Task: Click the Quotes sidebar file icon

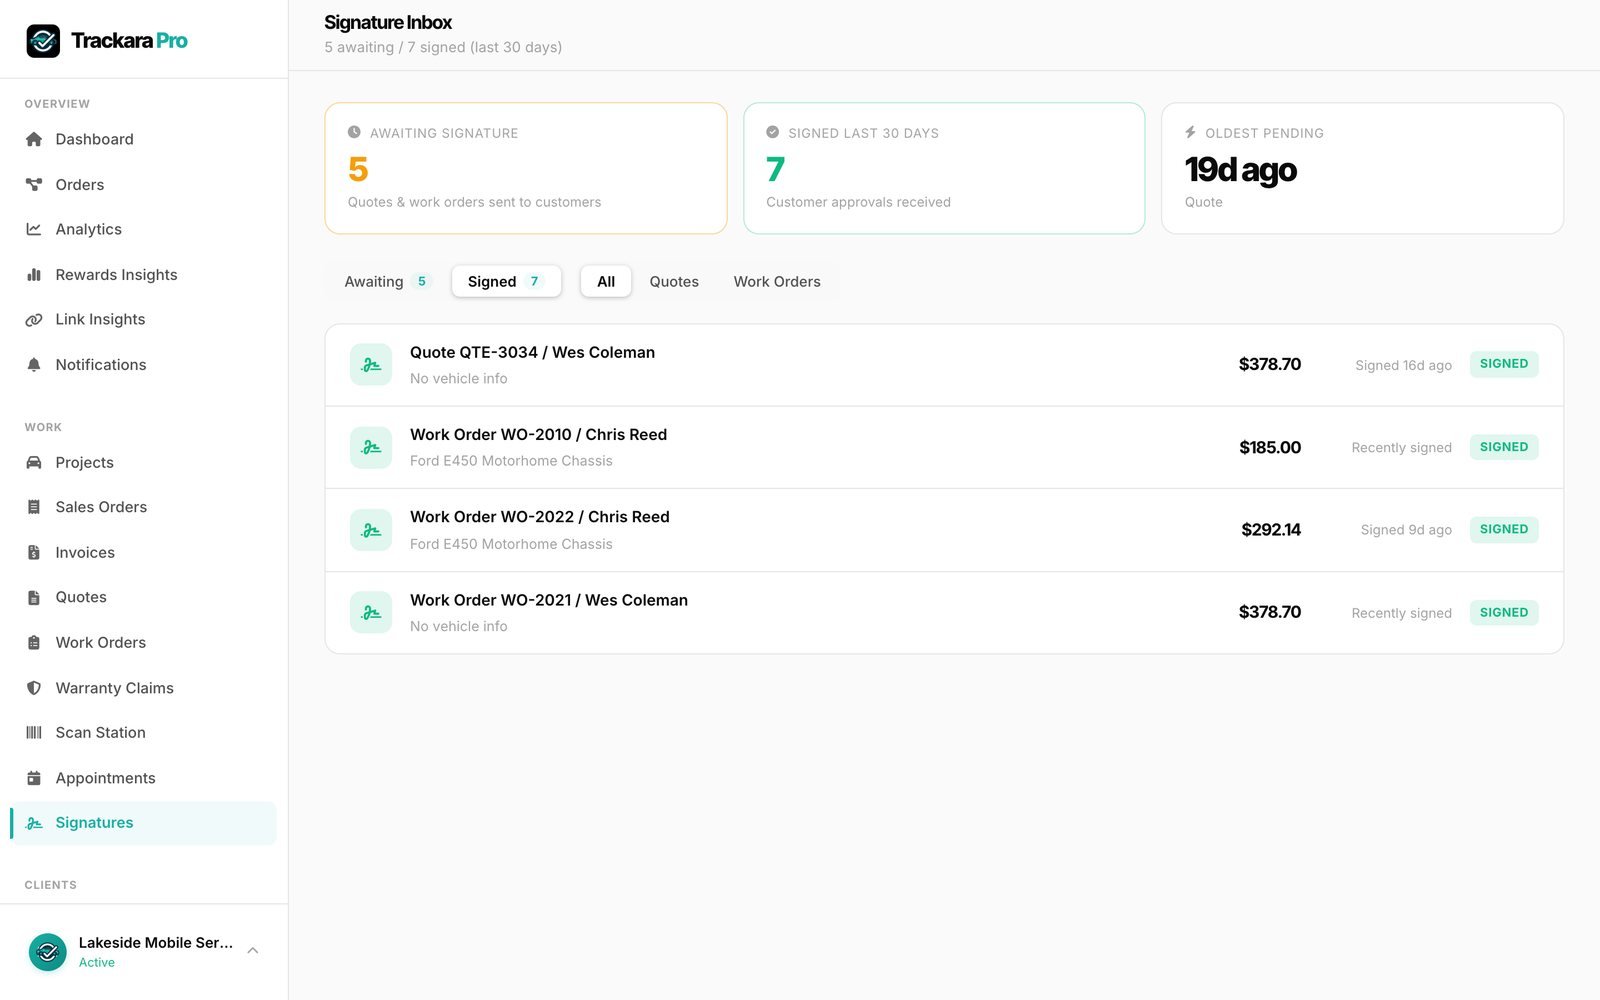Action: tap(34, 598)
